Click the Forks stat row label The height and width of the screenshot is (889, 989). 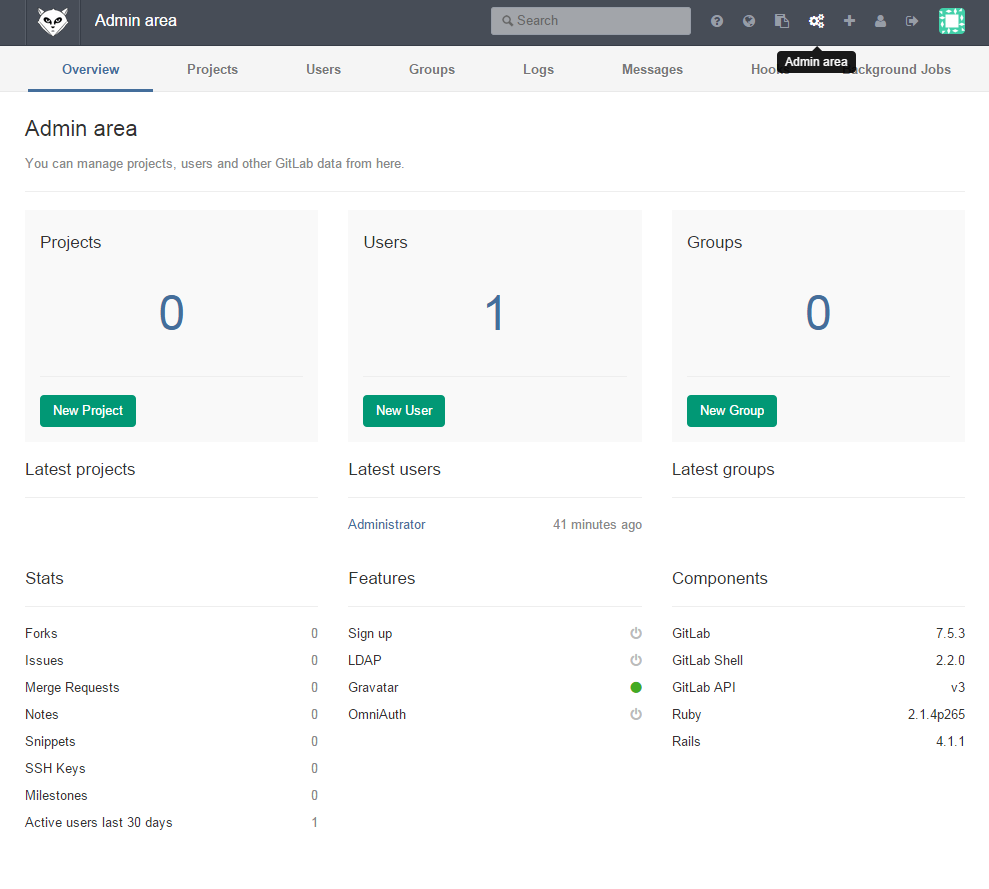41,633
